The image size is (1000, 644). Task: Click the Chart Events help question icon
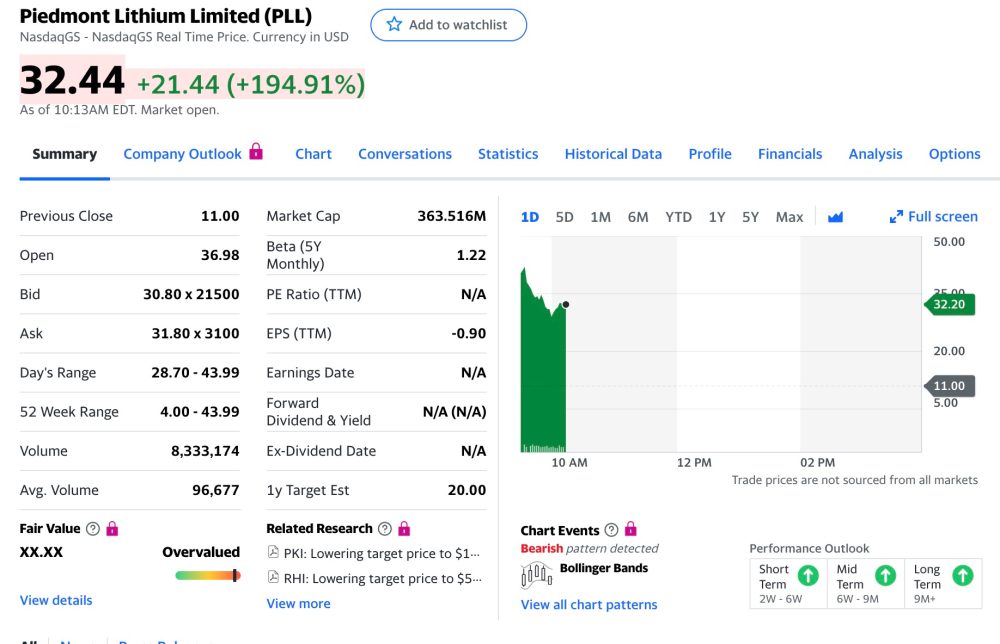611,531
